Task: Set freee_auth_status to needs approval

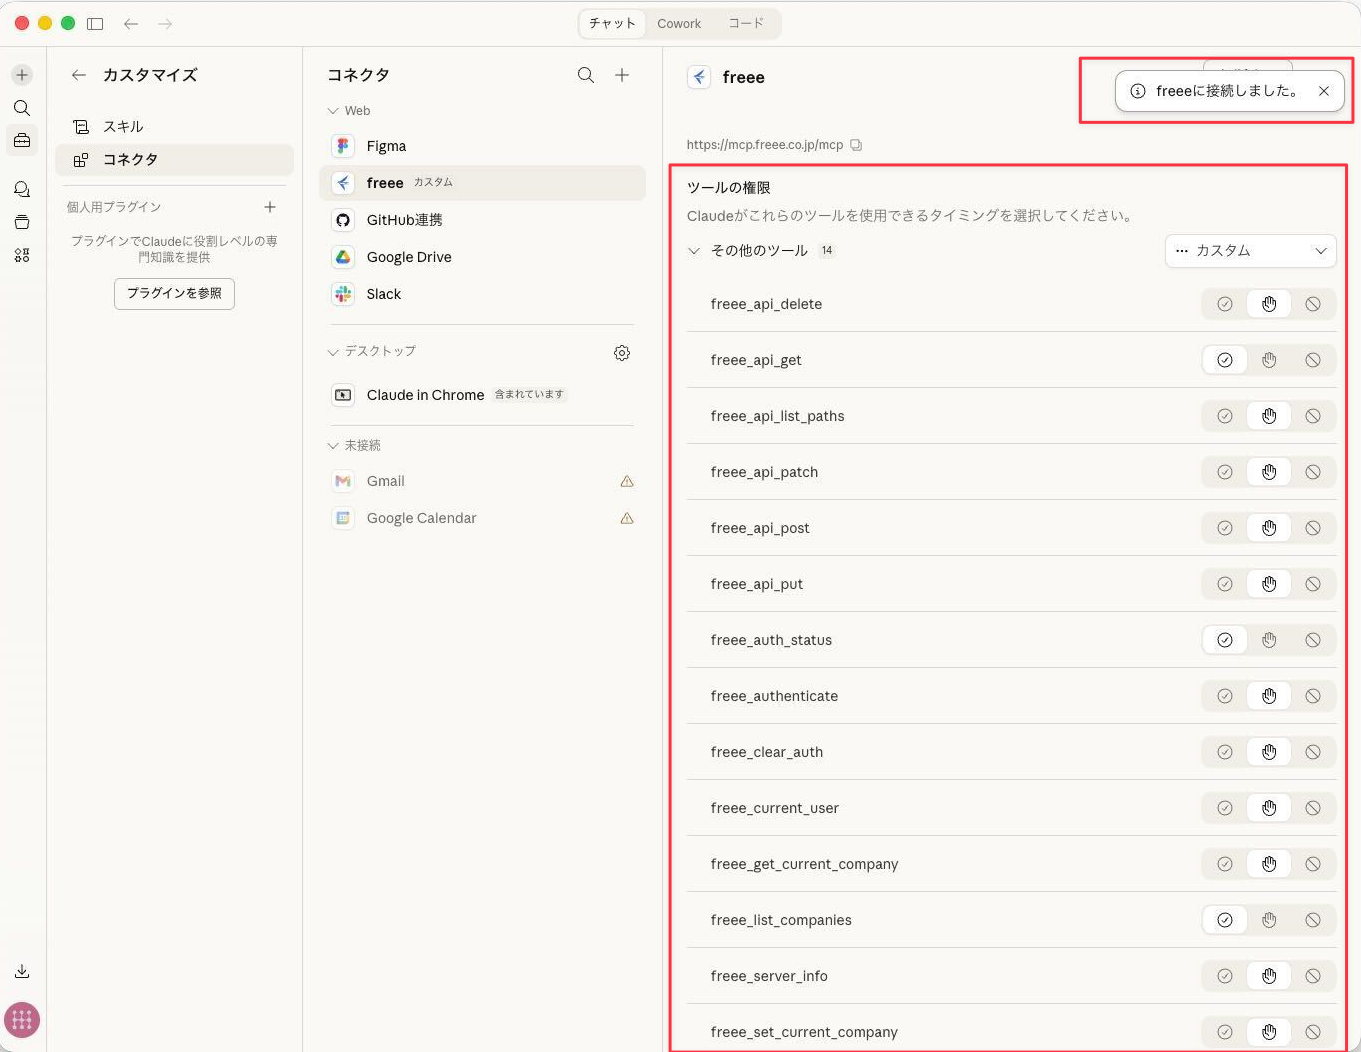Action: point(1269,640)
